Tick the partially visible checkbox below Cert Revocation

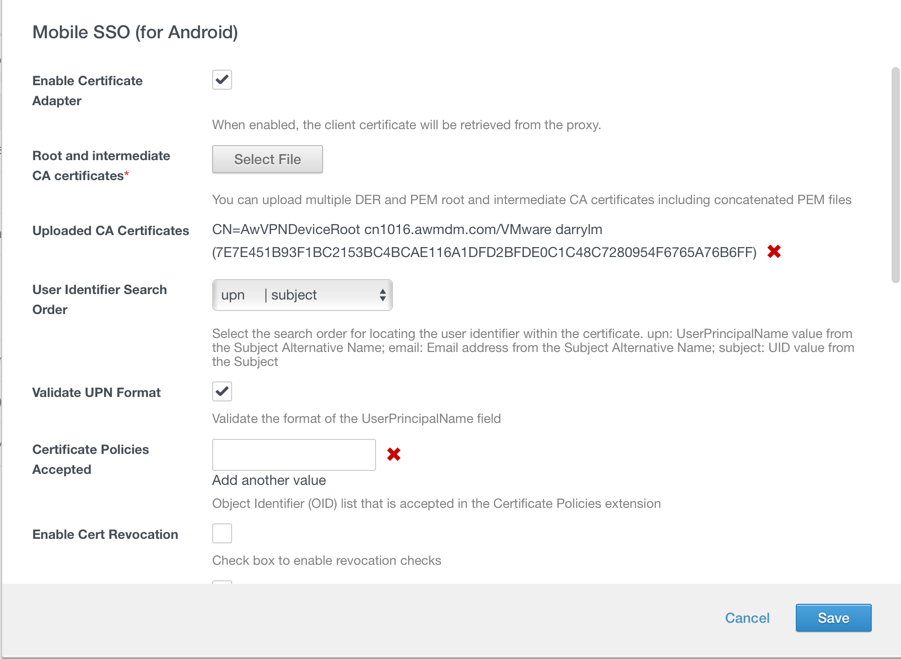[x=222, y=582]
